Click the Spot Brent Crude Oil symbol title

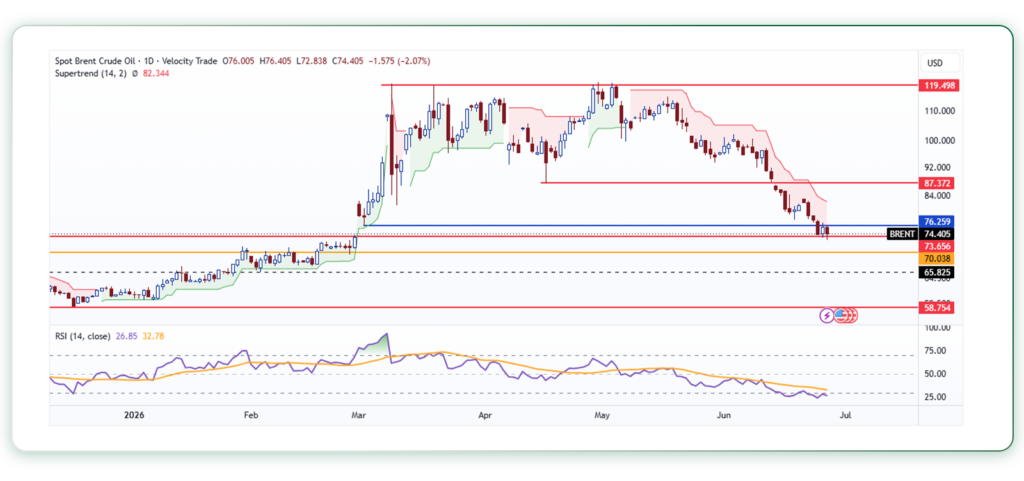coord(93,61)
